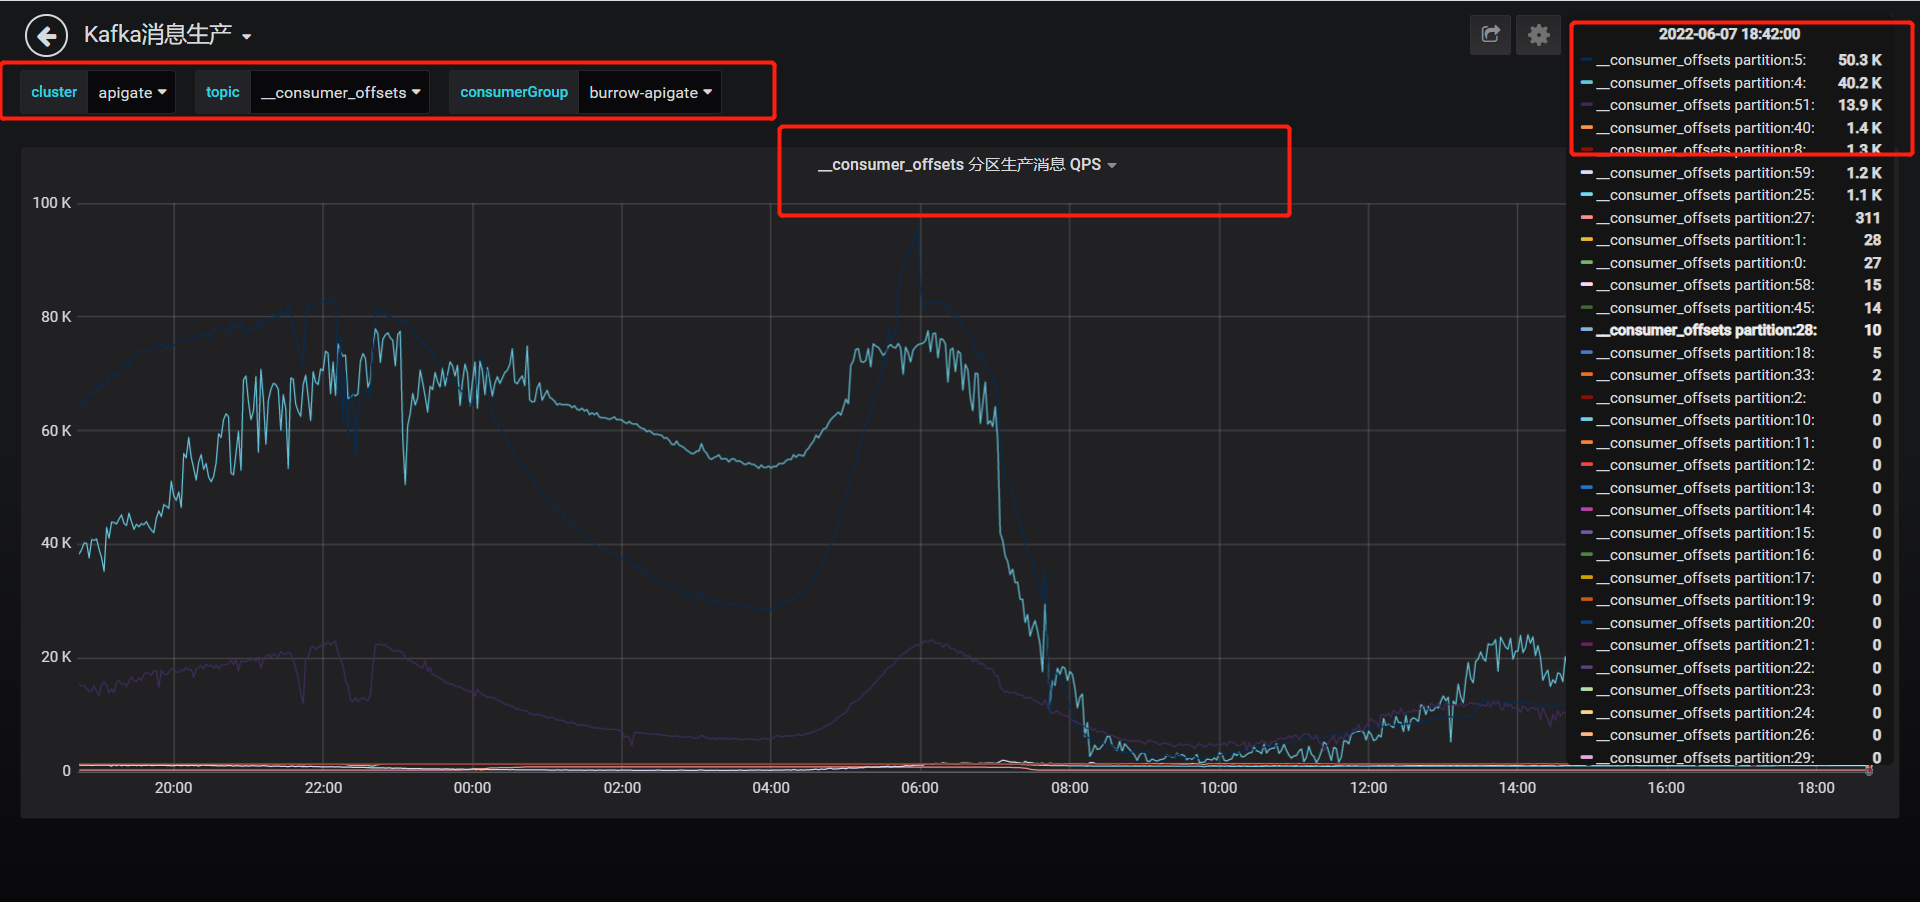Open the burrow-apigate consumerGroup dropdown
1920x902 pixels.
click(650, 92)
